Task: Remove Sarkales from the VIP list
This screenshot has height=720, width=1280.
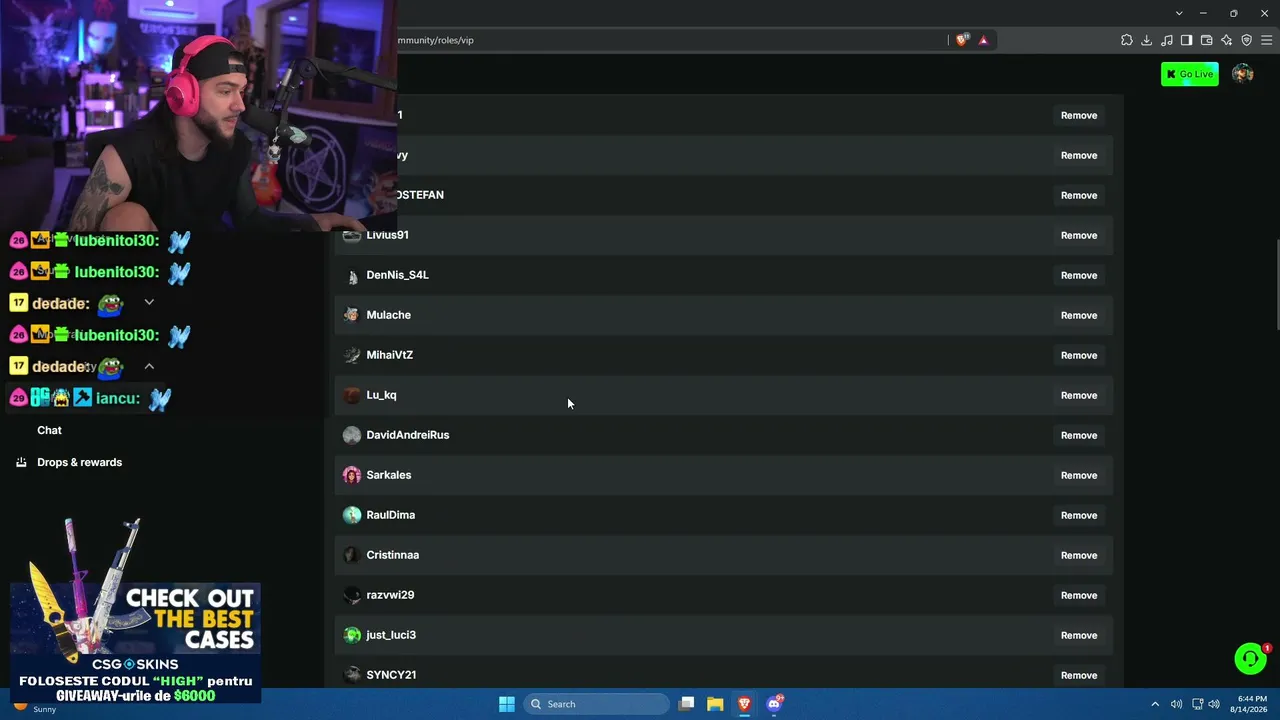Action: pyautogui.click(x=1079, y=475)
